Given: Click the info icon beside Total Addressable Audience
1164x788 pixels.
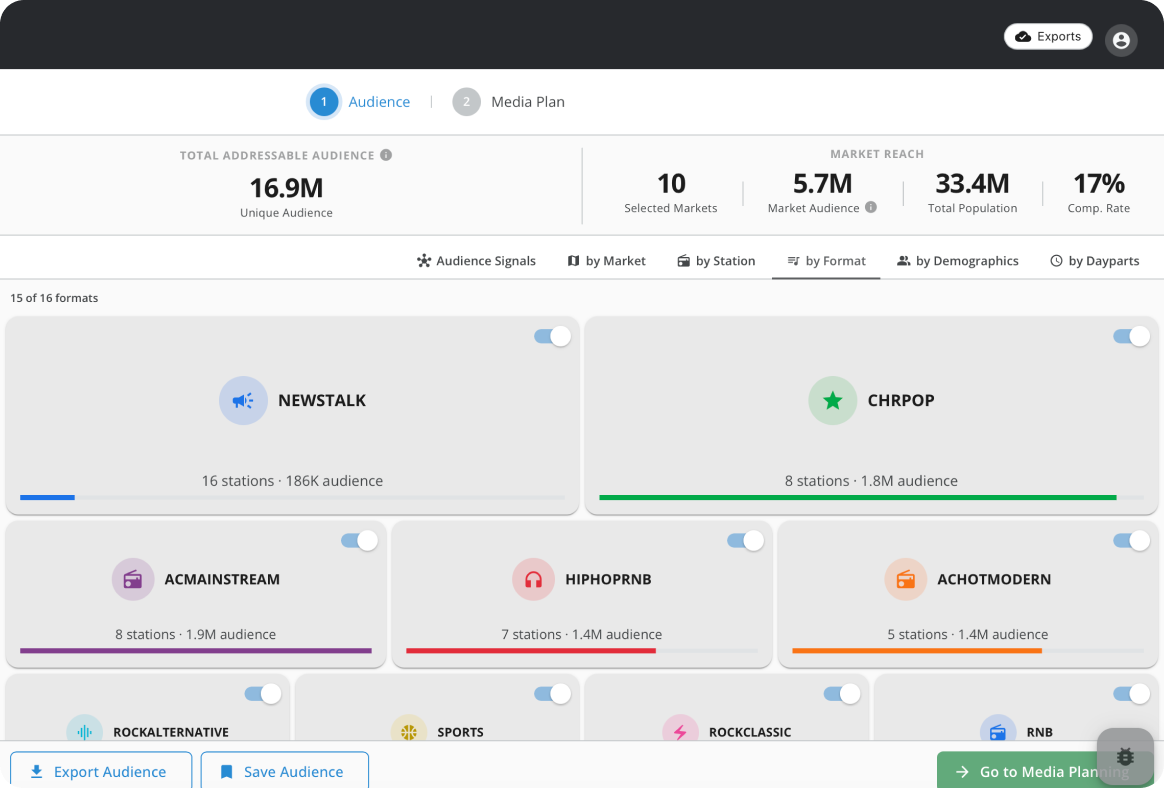Looking at the screenshot, I should (x=386, y=154).
